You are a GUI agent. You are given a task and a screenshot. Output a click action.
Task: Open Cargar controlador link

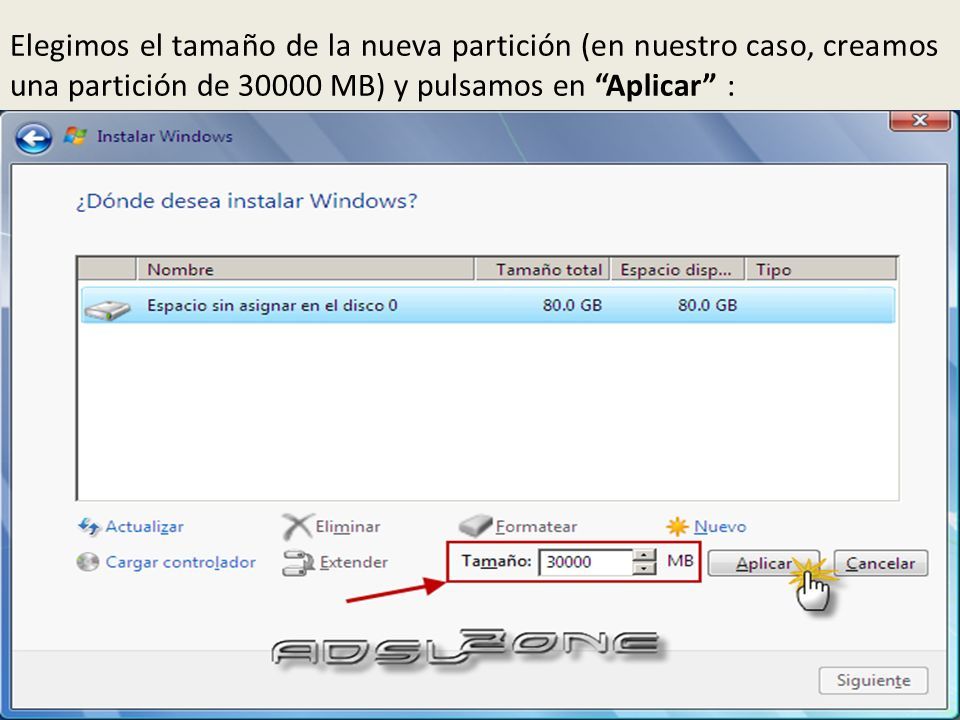click(x=181, y=562)
